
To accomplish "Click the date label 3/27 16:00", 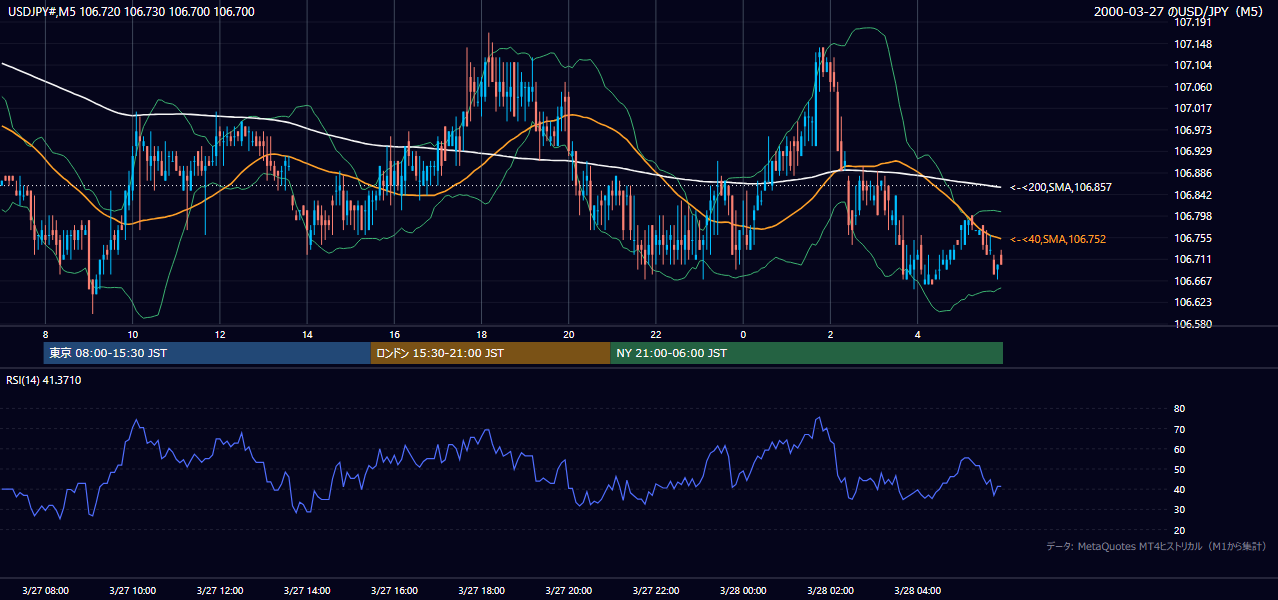I will pyautogui.click(x=394, y=590).
